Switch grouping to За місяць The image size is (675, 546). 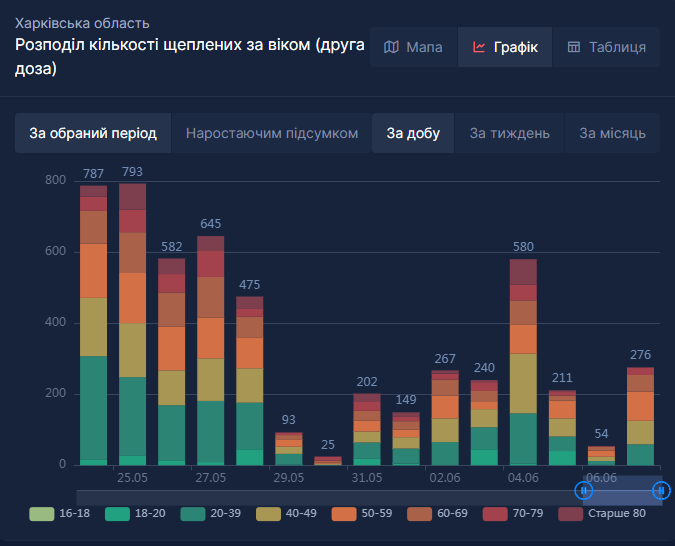pyautogui.click(x=612, y=133)
